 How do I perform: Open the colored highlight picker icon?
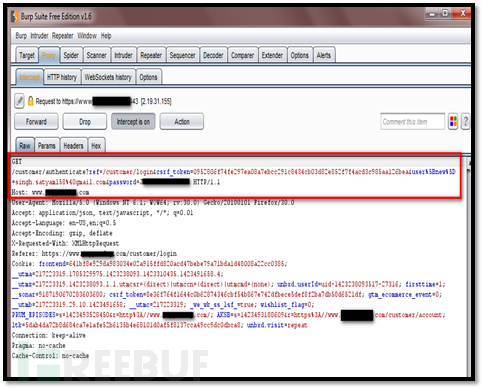[x=453, y=121]
